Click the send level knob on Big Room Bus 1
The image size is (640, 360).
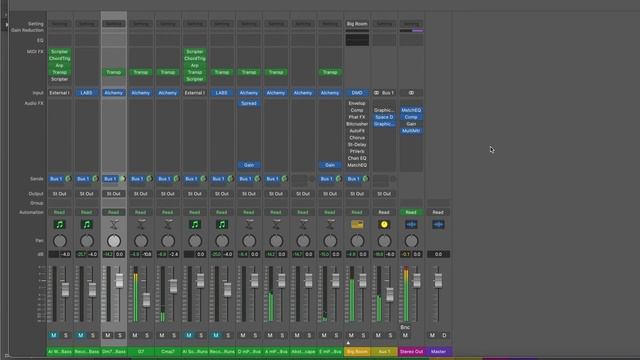tap(366, 179)
